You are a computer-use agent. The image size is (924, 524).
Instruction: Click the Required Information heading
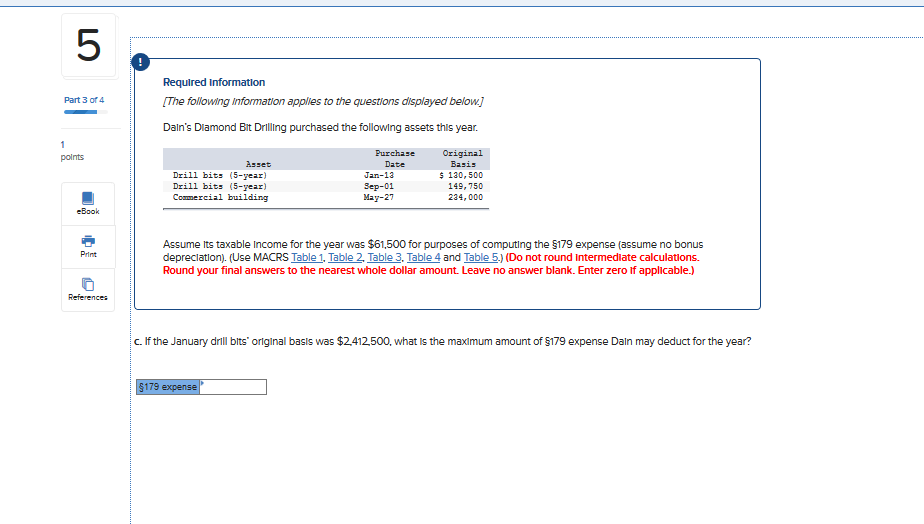[214, 83]
